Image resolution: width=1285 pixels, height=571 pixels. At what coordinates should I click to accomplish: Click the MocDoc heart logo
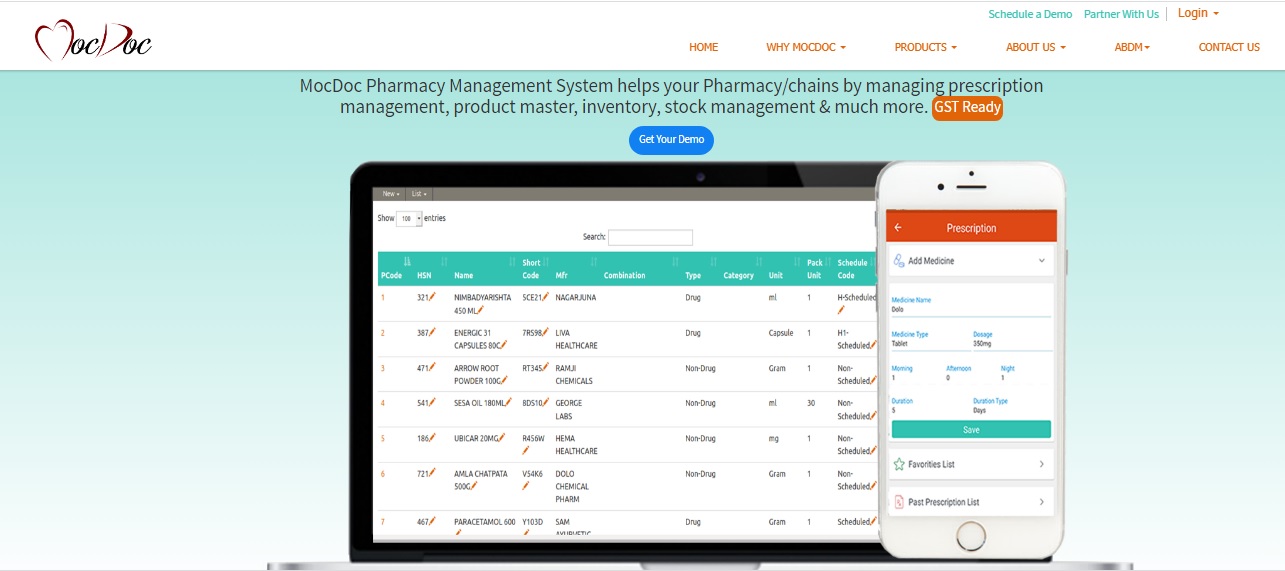[93, 41]
